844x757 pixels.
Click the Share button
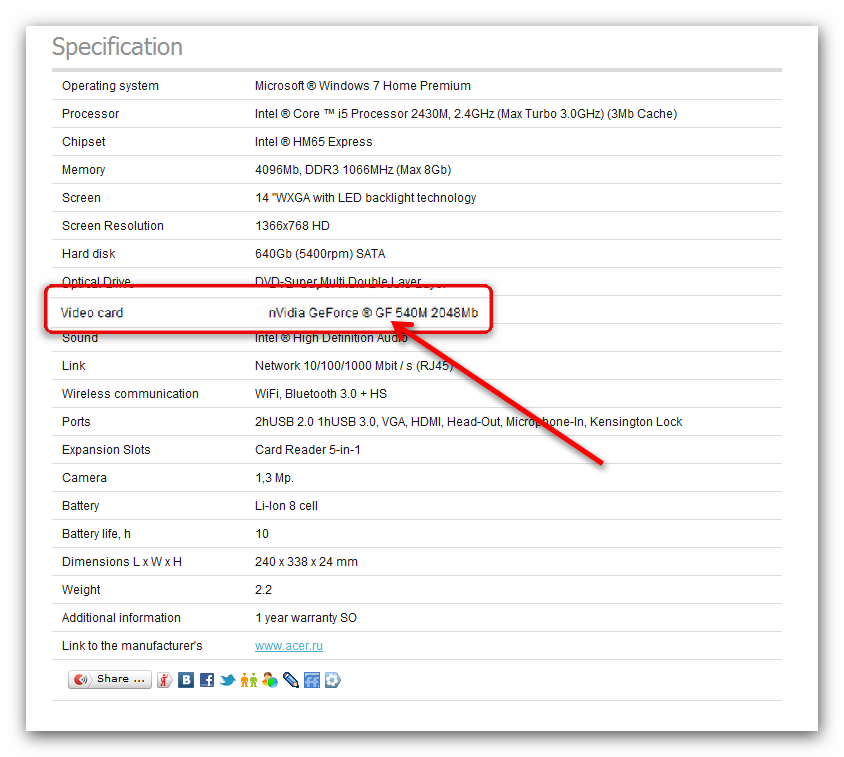tap(110, 679)
